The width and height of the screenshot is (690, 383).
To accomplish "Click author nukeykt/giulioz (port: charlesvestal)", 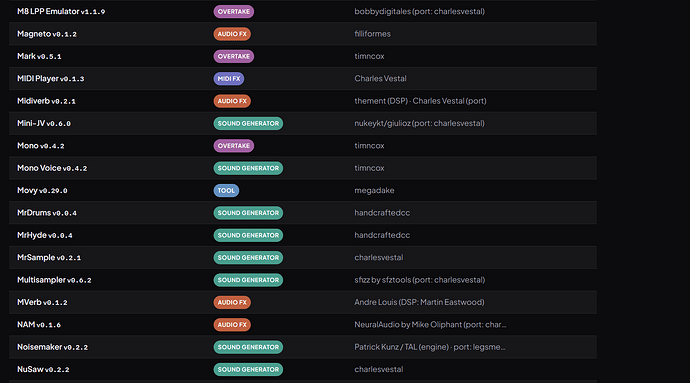I will tap(419, 124).
